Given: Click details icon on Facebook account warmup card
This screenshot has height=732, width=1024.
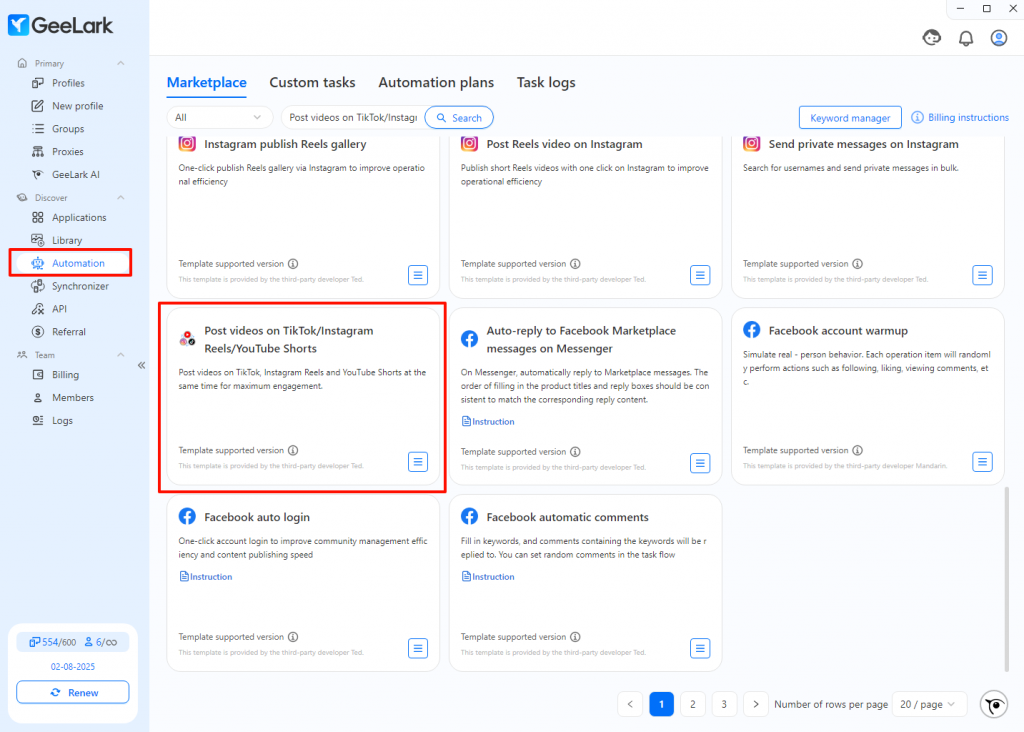Looking at the screenshot, I should click(x=982, y=462).
